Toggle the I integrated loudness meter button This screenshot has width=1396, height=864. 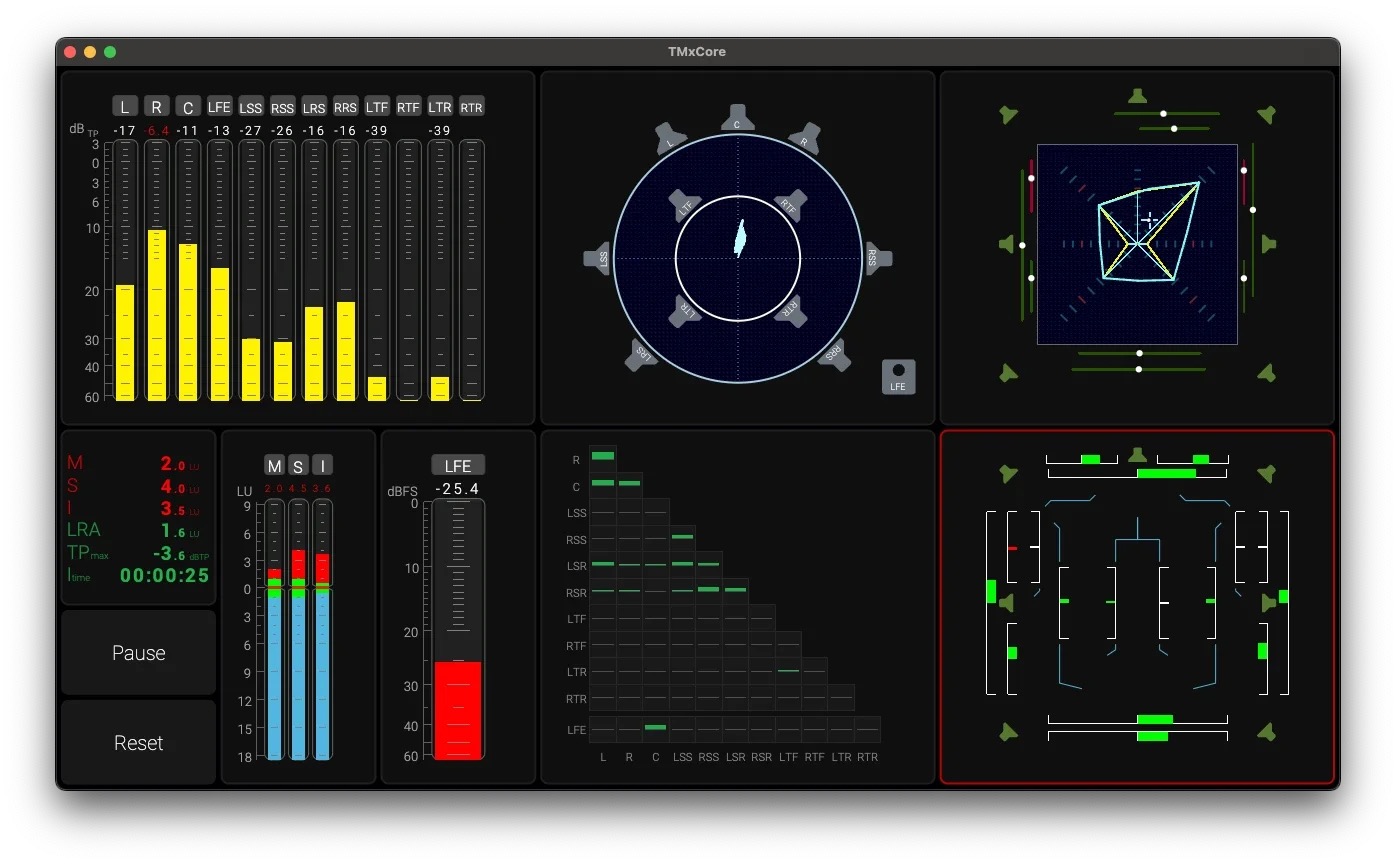pyautogui.click(x=322, y=465)
